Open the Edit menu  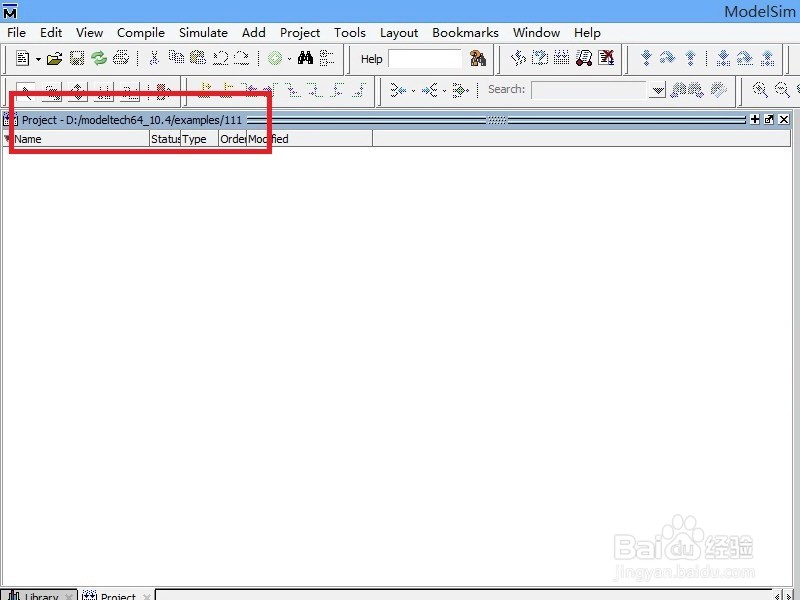(51, 33)
